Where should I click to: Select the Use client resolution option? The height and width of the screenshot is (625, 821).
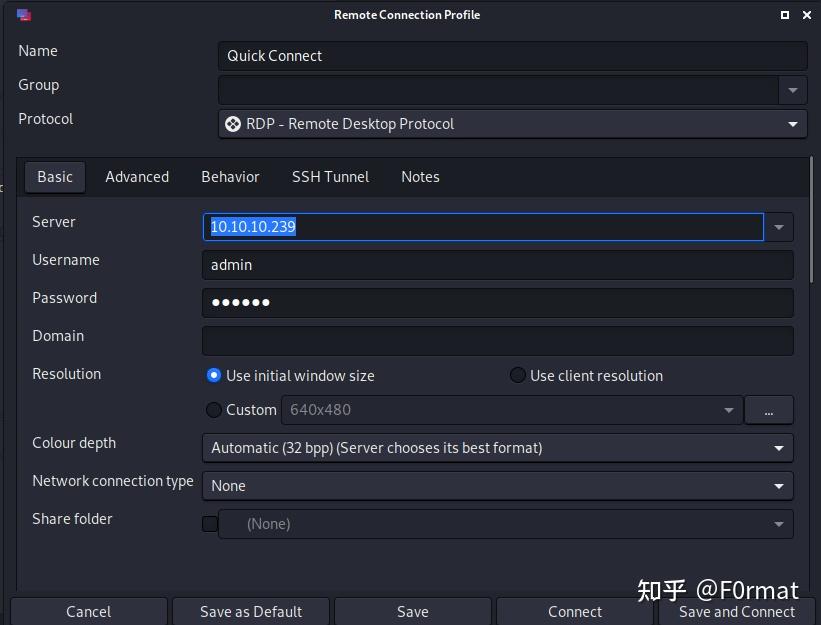point(518,375)
